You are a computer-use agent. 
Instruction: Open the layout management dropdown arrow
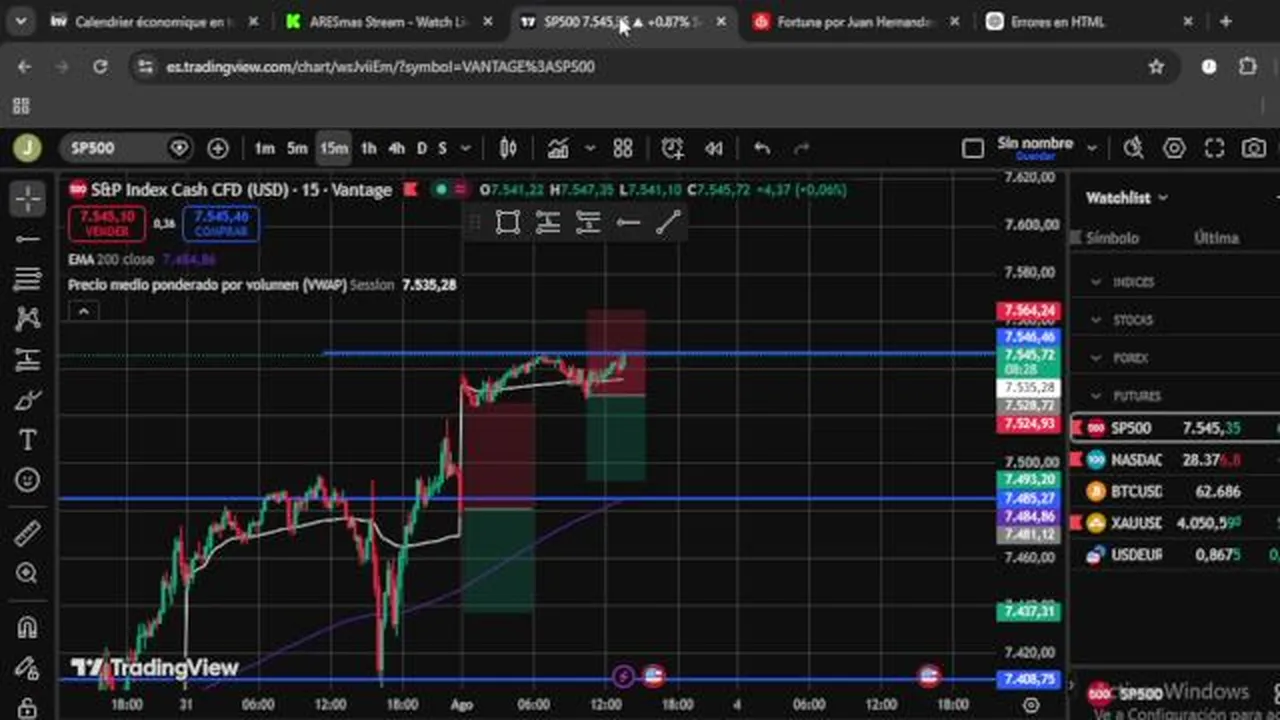click(x=1092, y=148)
